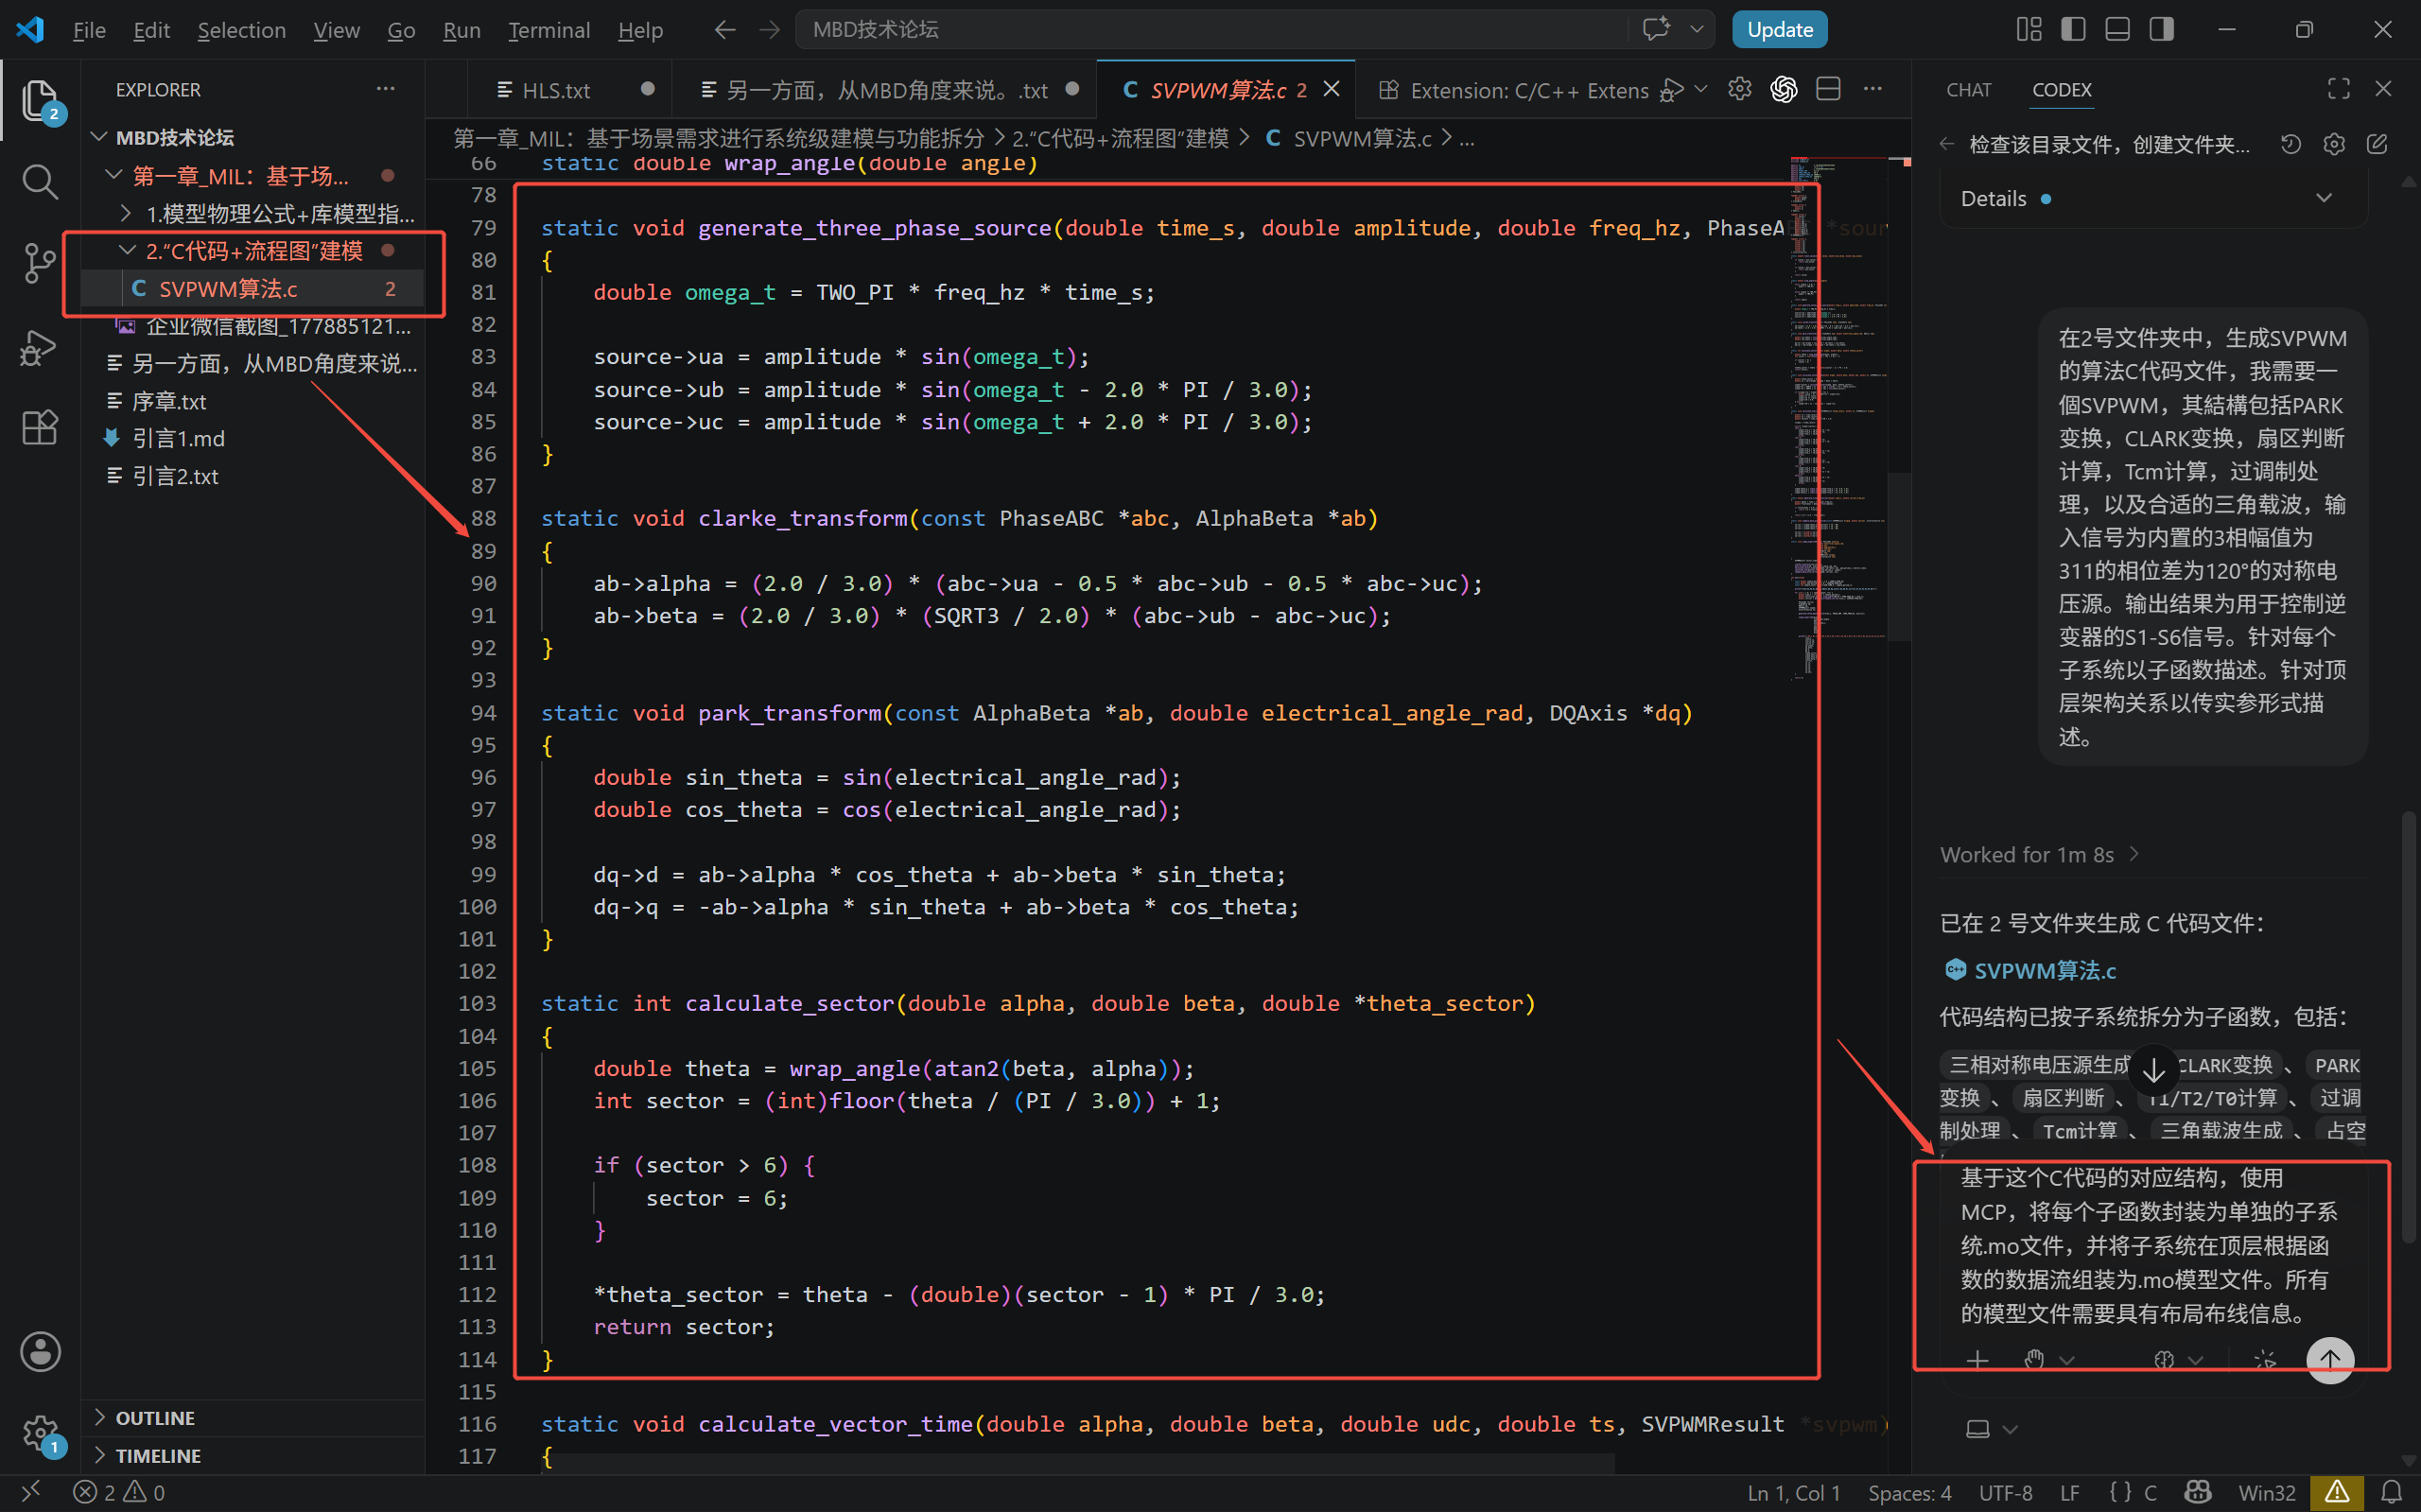The height and width of the screenshot is (1512, 2421).
Task: Toggle Primary Side Bar visibility
Action: [2073, 29]
